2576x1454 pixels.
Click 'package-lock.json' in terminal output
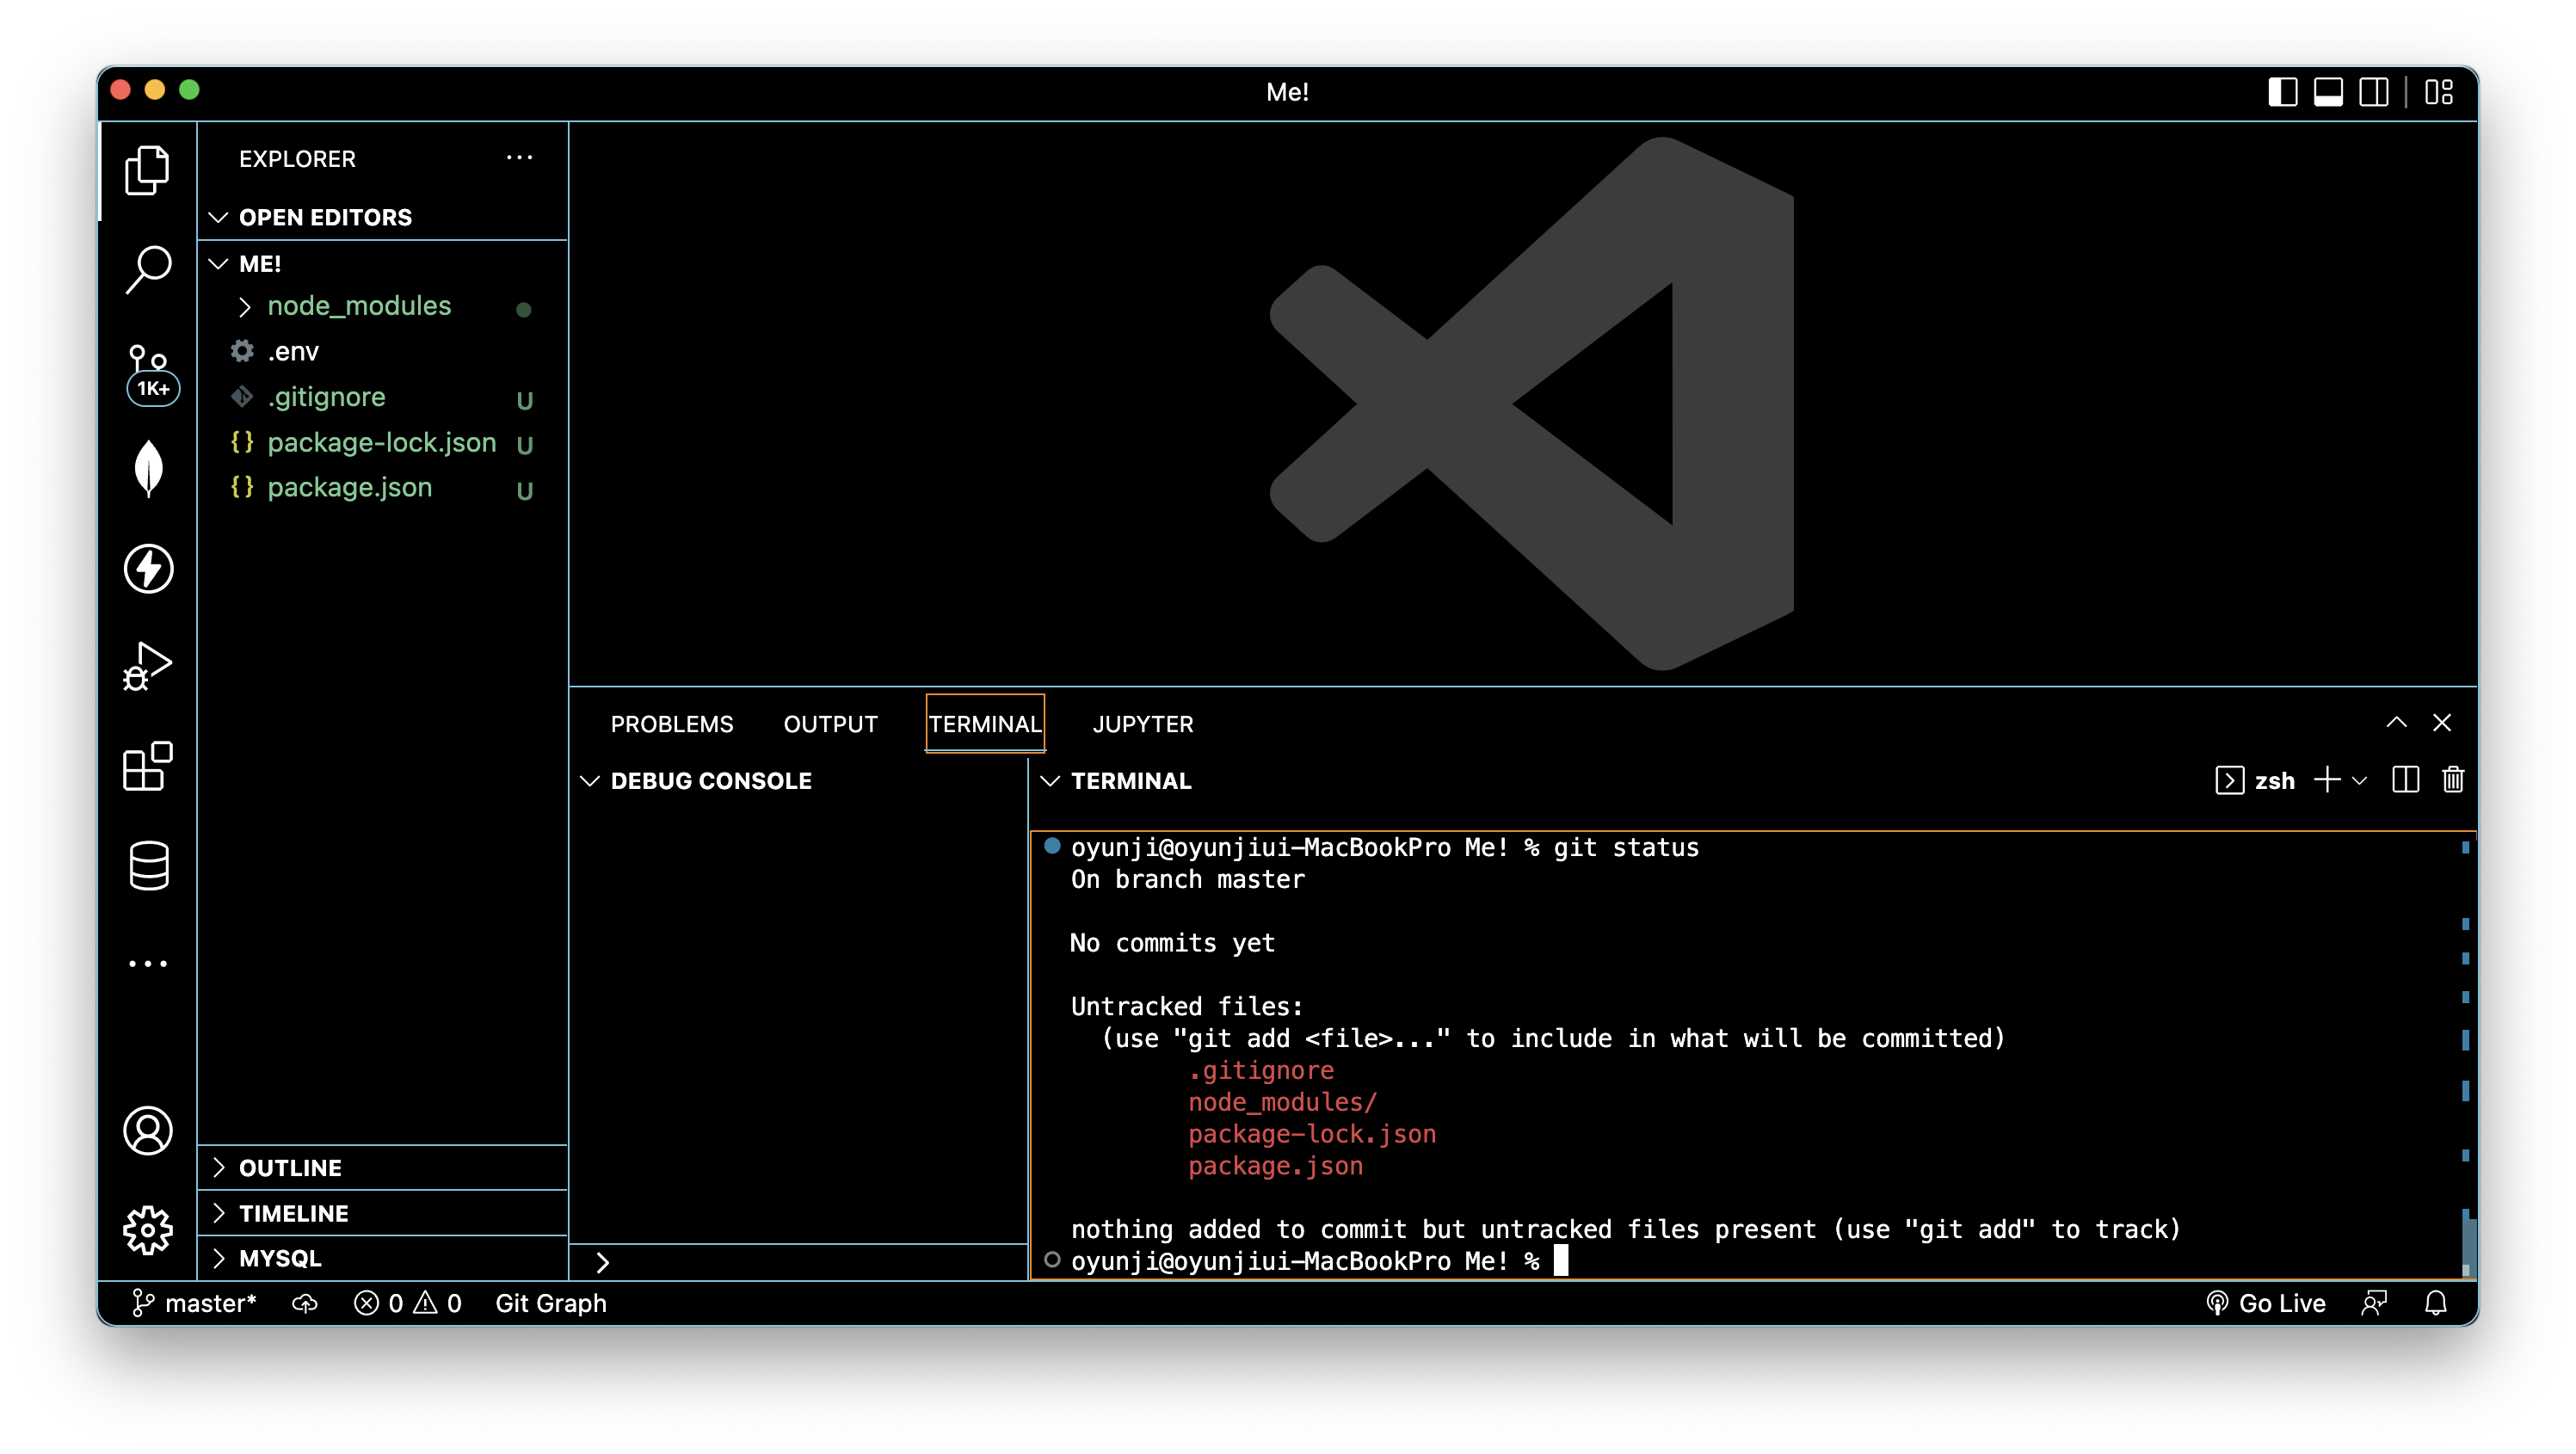(1311, 1134)
